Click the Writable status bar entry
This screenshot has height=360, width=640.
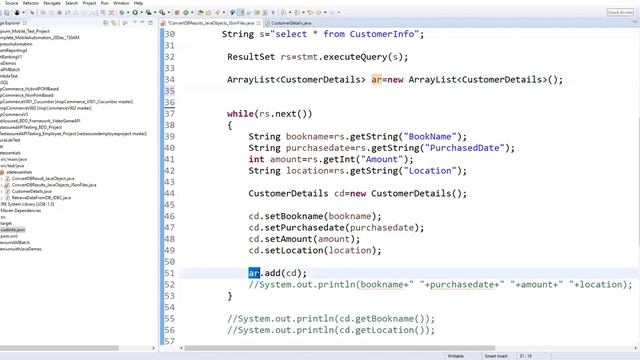coord(456,356)
